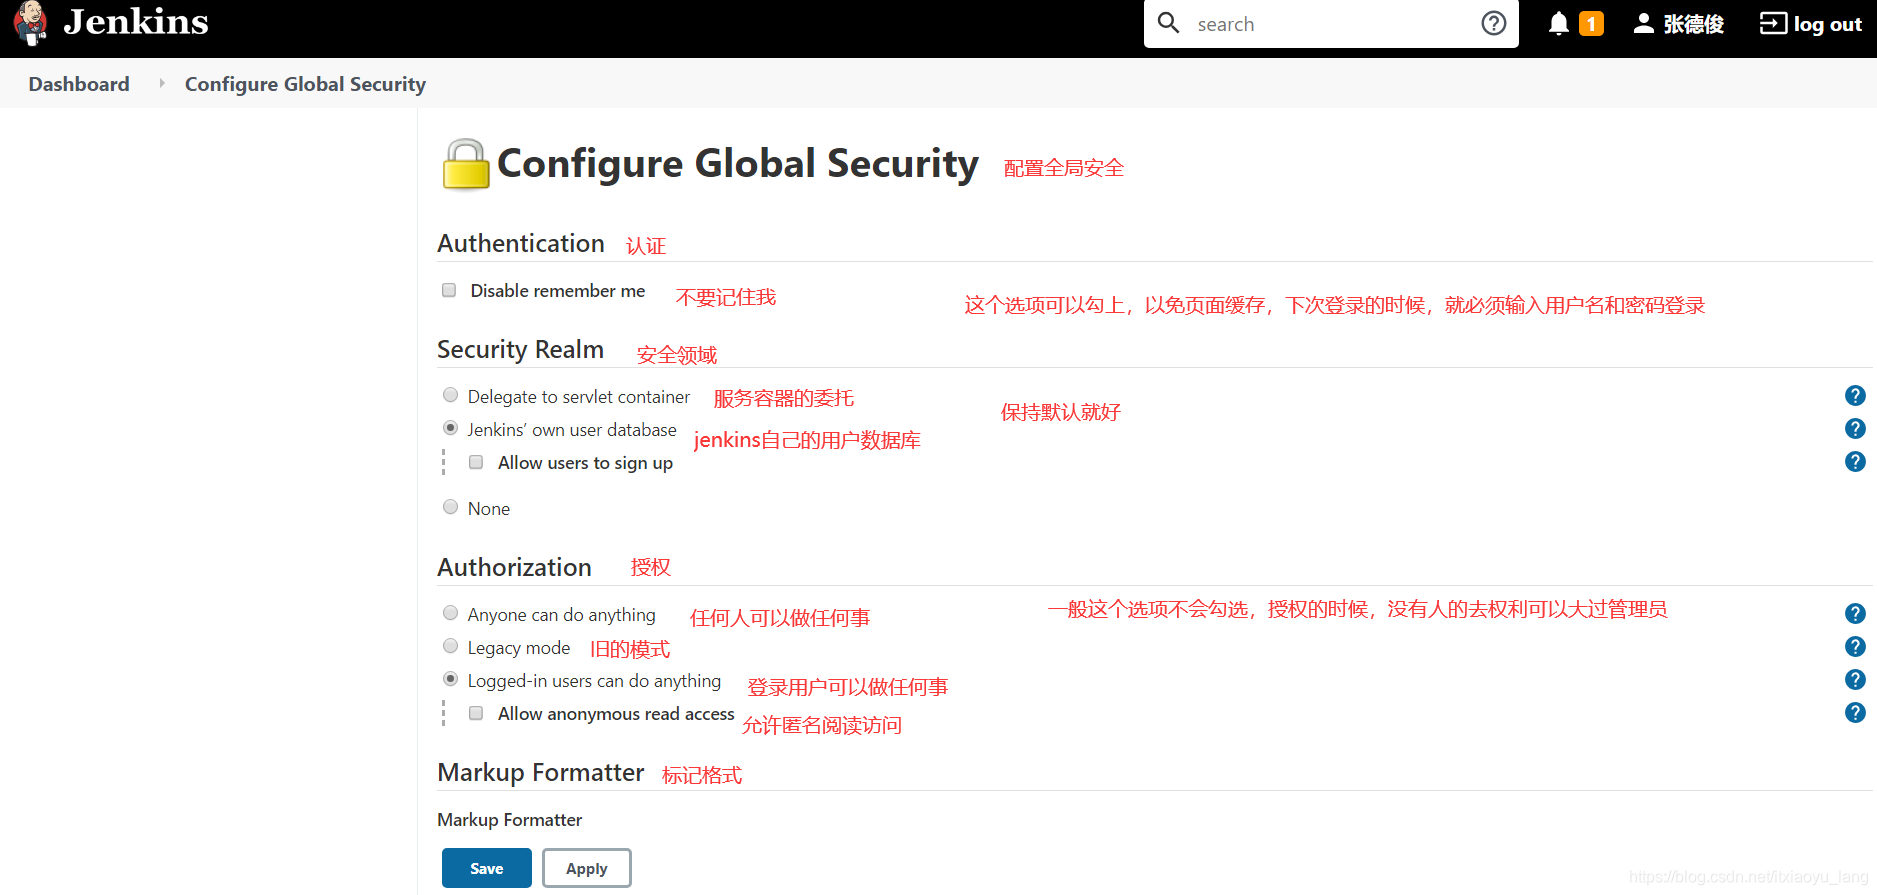Image resolution: width=1877 pixels, height=895 pixels.
Task: Save the security configuration
Action: point(487,868)
